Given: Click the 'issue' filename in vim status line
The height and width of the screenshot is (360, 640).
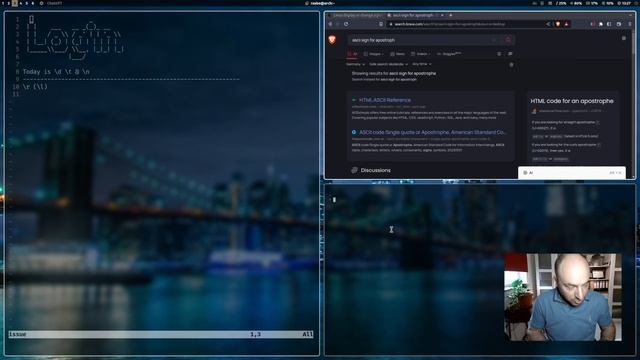Looking at the screenshot, I should (x=17, y=334).
